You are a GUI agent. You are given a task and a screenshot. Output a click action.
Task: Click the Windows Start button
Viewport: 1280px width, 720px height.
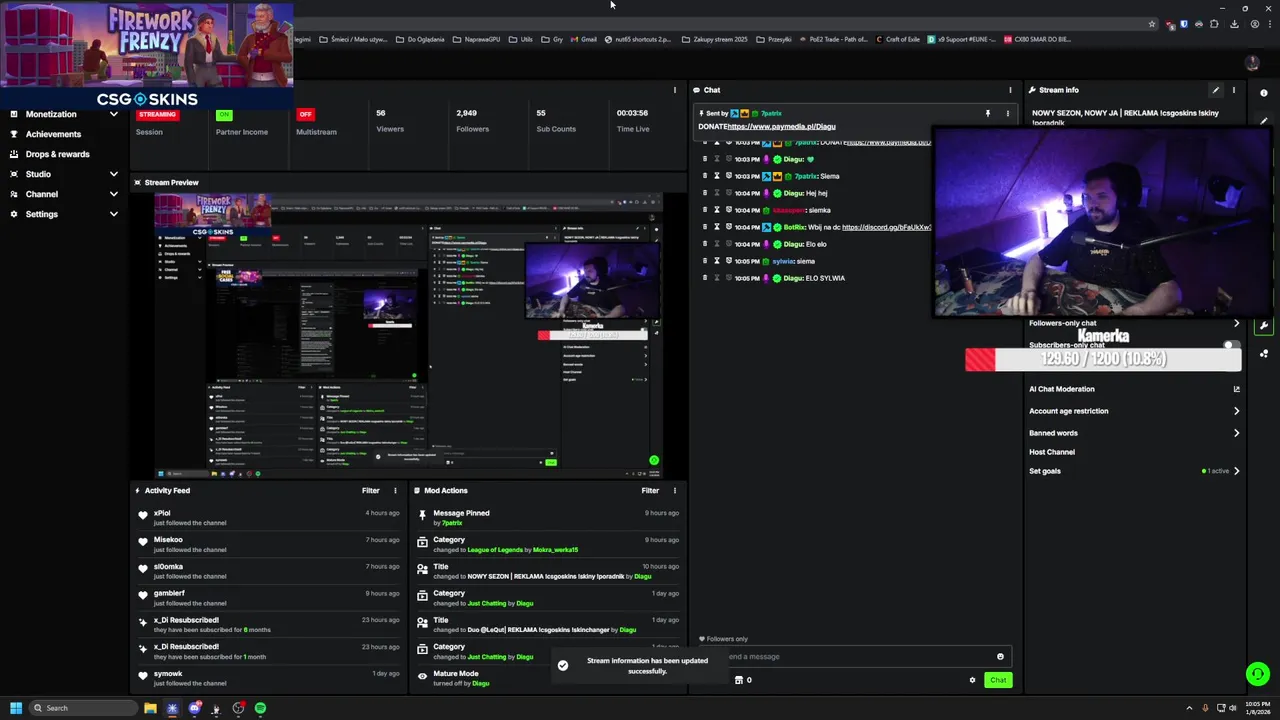(x=15, y=708)
